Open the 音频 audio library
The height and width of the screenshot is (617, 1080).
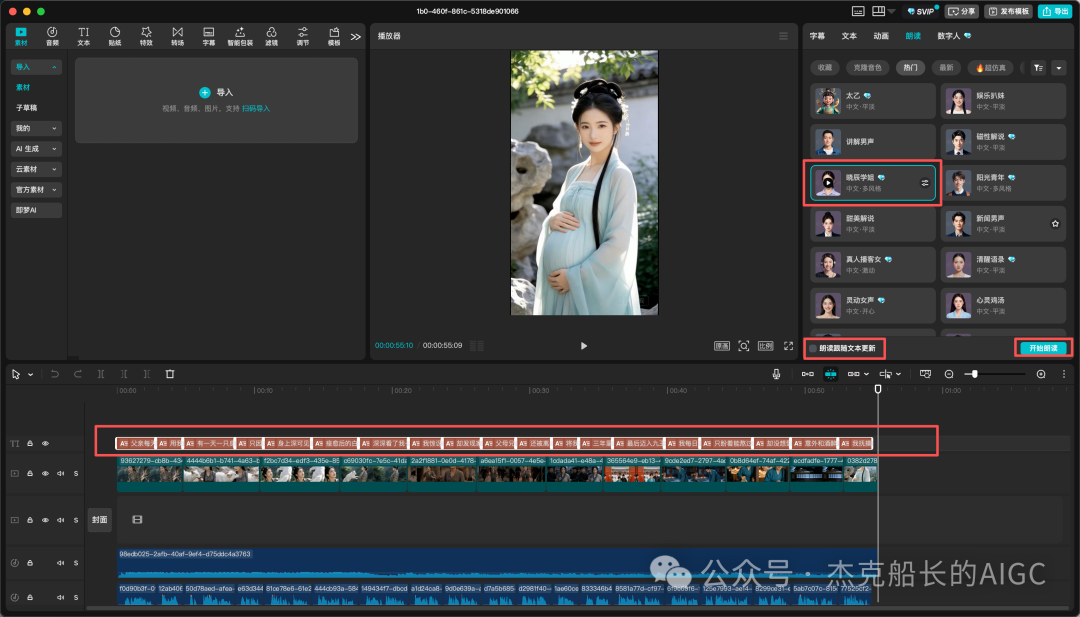tap(52, 36)
